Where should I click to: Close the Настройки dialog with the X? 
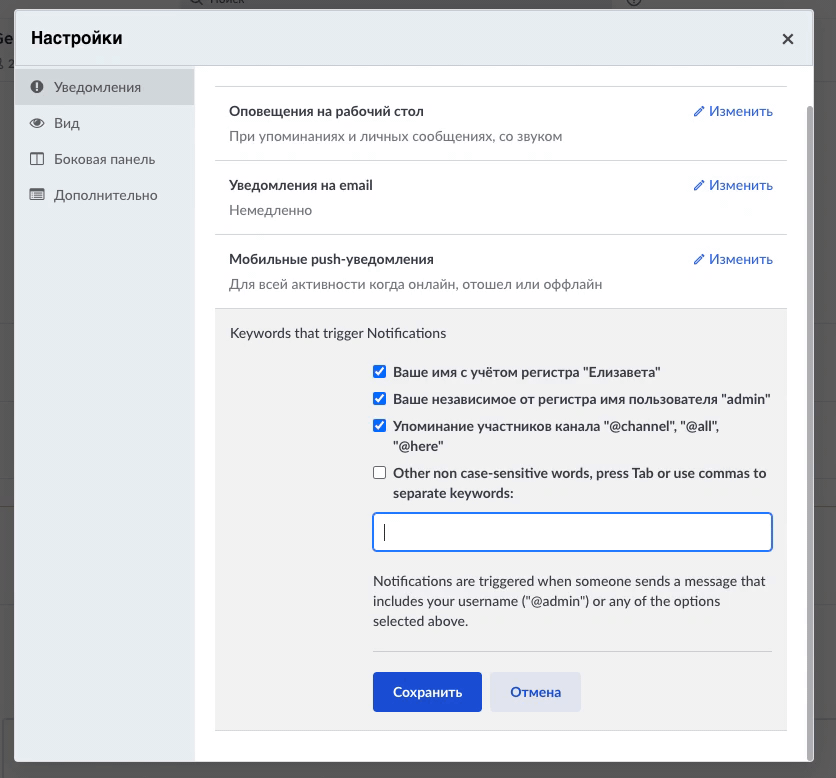tap(788, 39)
